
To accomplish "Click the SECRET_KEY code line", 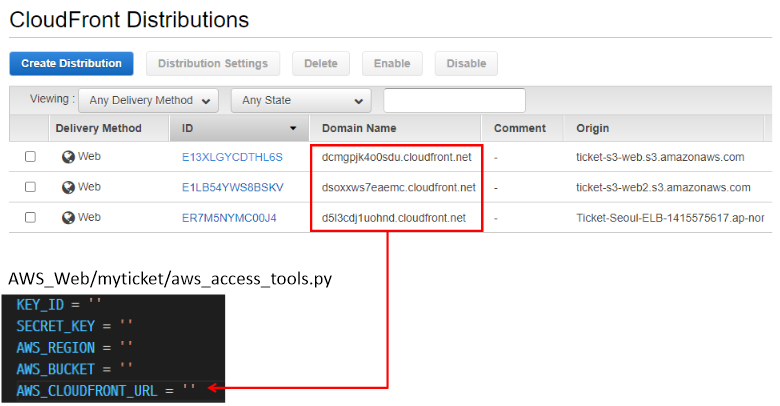I will [75, 326].
